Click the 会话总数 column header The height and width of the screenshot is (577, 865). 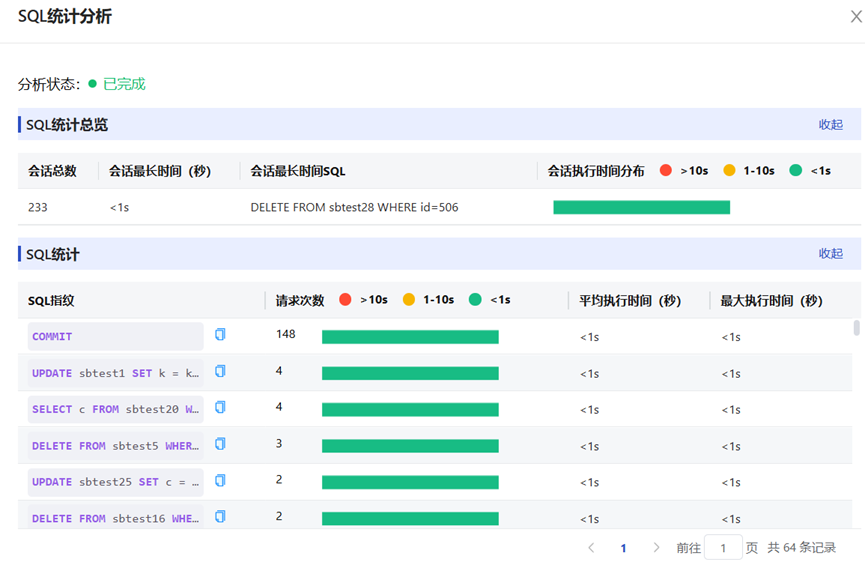[52, 171]
